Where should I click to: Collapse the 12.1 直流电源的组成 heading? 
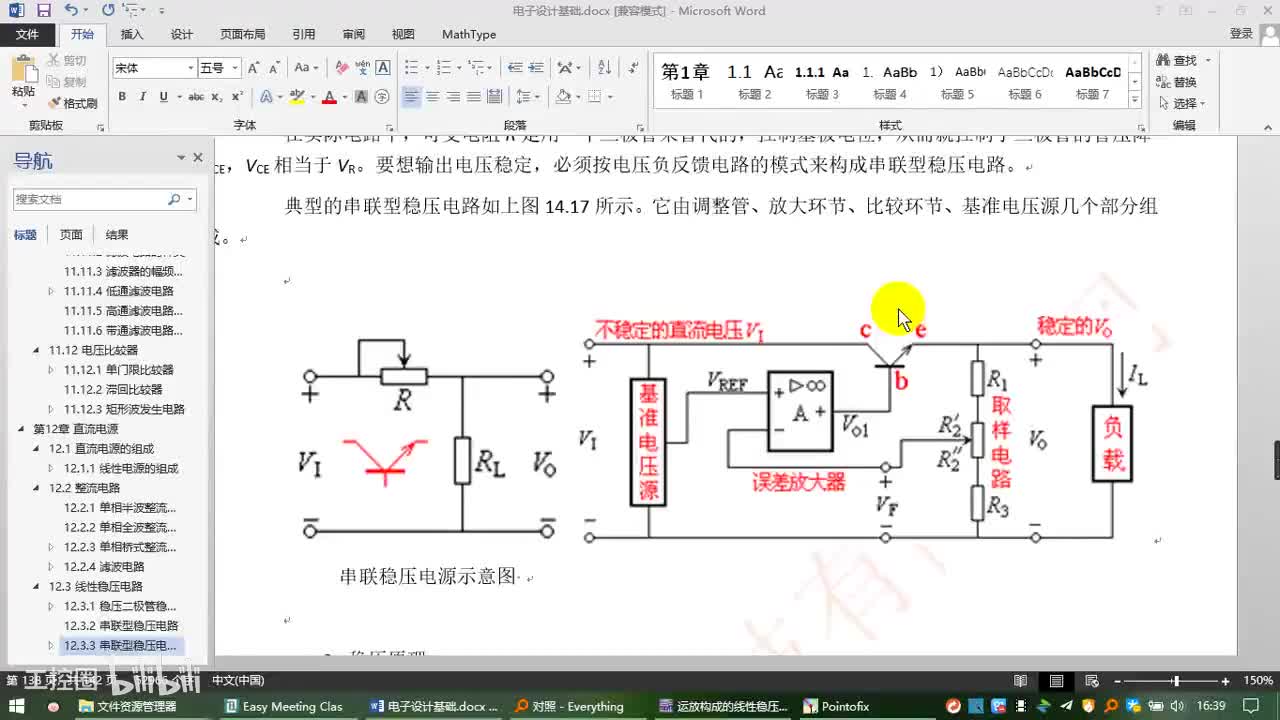click(x=37, y=448)
